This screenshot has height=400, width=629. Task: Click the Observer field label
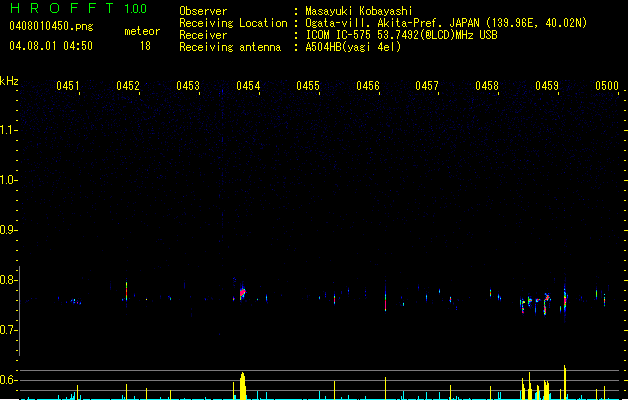click(203, 11)
